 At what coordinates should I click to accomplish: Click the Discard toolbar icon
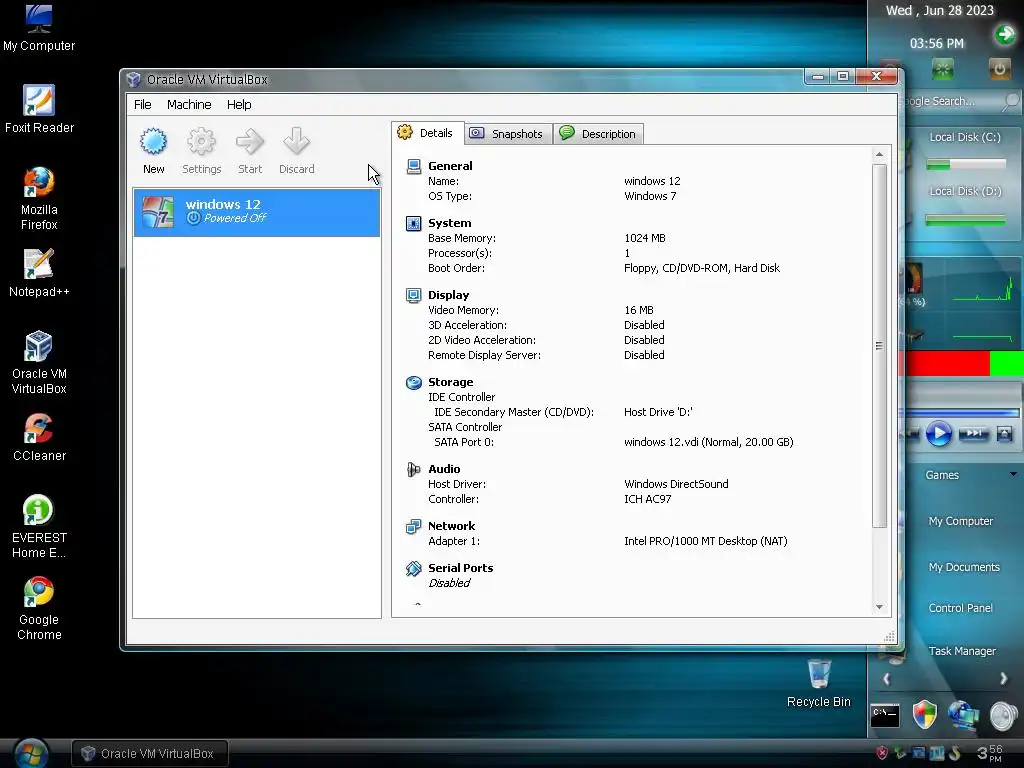coord(296,142)
